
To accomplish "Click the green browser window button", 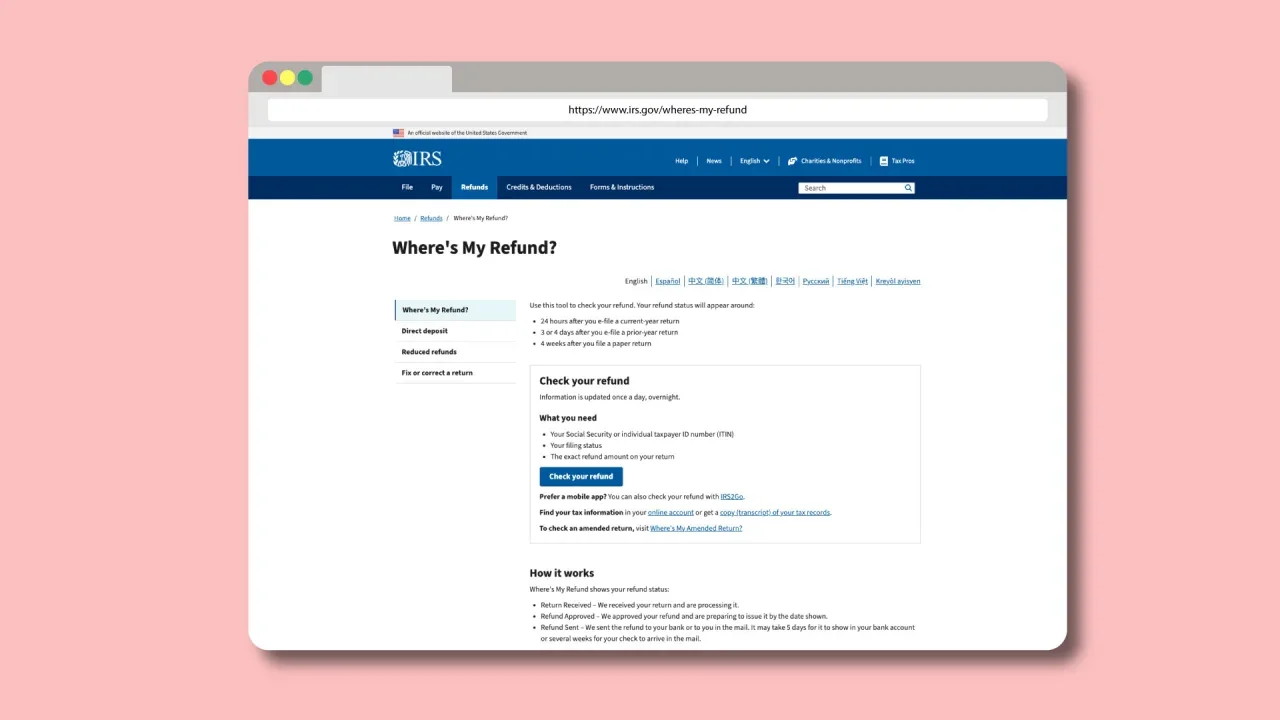I will pos(305,78).
